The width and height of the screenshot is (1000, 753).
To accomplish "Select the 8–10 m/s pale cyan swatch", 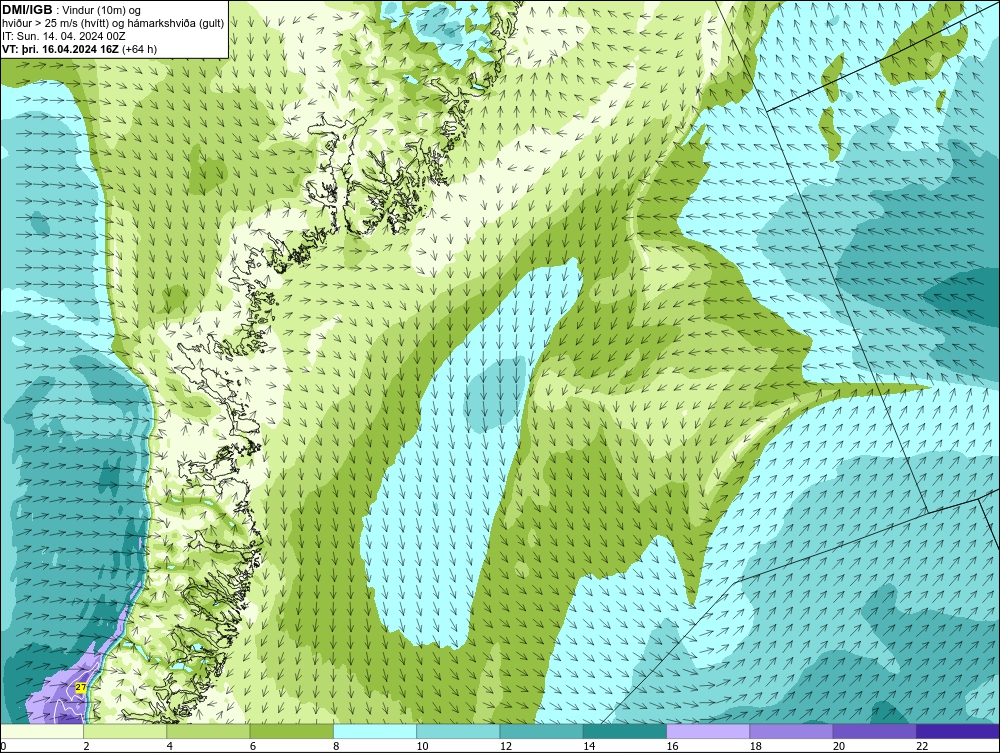I will 375,731.
